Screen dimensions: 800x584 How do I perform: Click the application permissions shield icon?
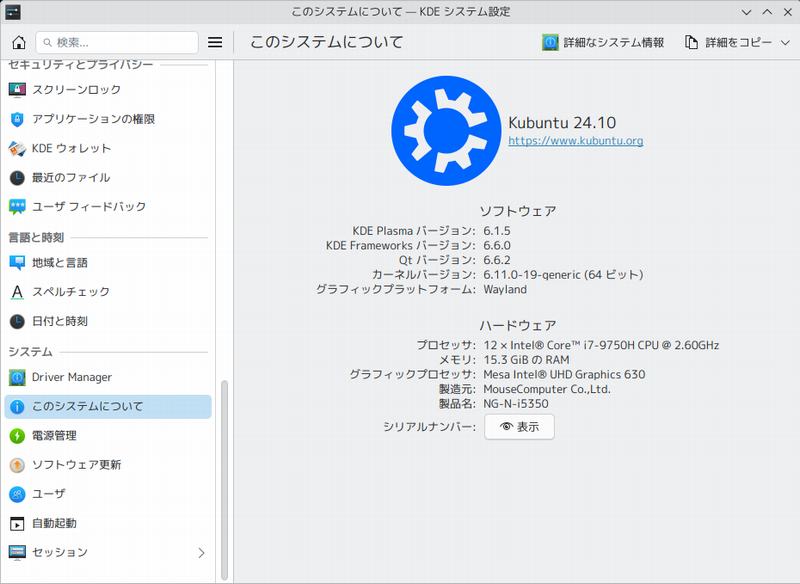pyautogui.click(x=17, y=119)
